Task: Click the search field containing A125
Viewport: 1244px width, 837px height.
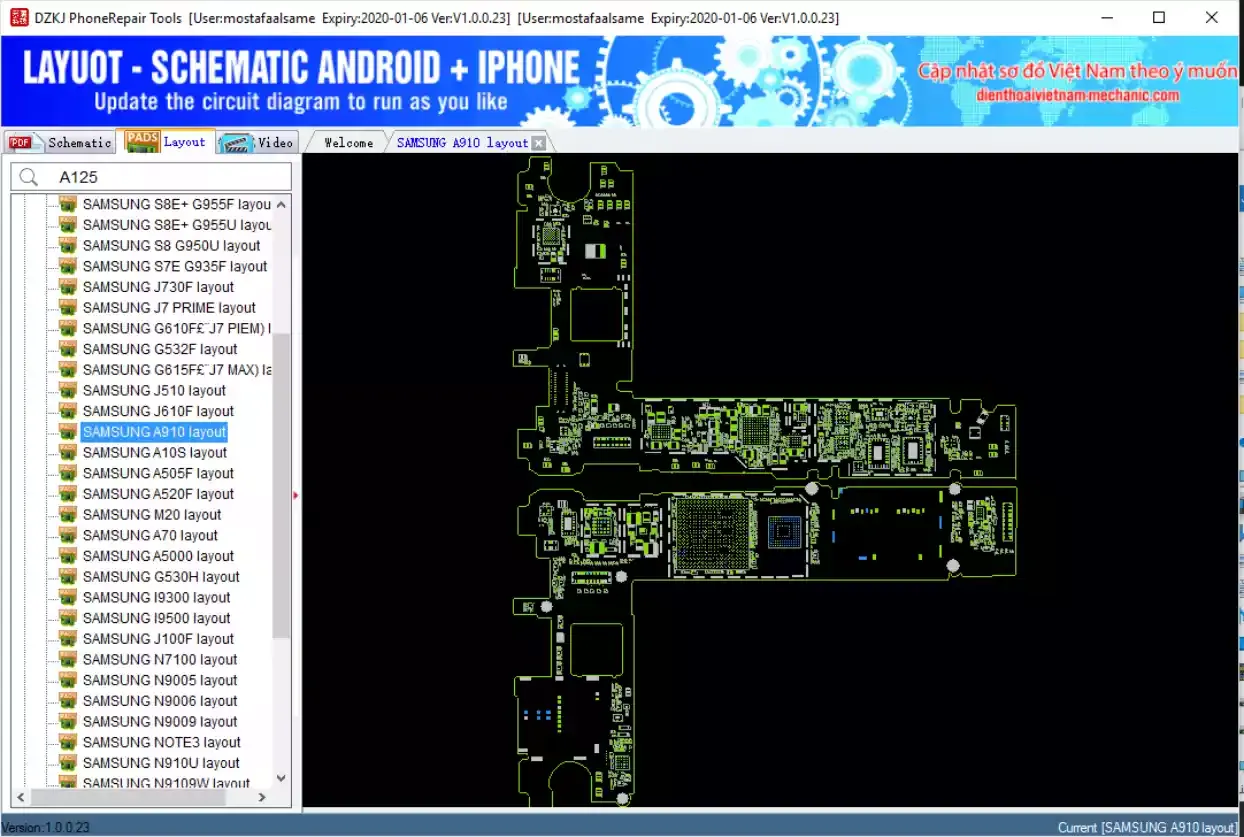Action: click(x=151, y=177)
